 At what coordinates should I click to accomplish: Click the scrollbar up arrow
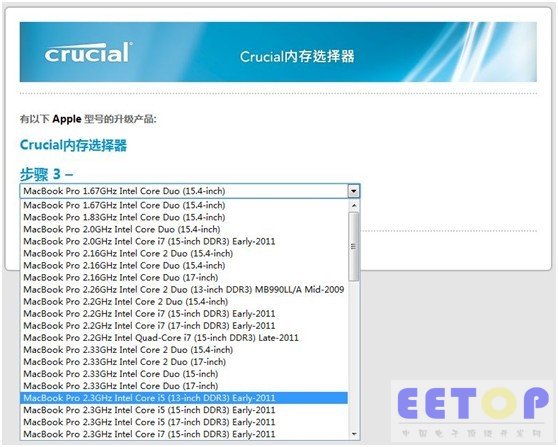pos(354,205)
